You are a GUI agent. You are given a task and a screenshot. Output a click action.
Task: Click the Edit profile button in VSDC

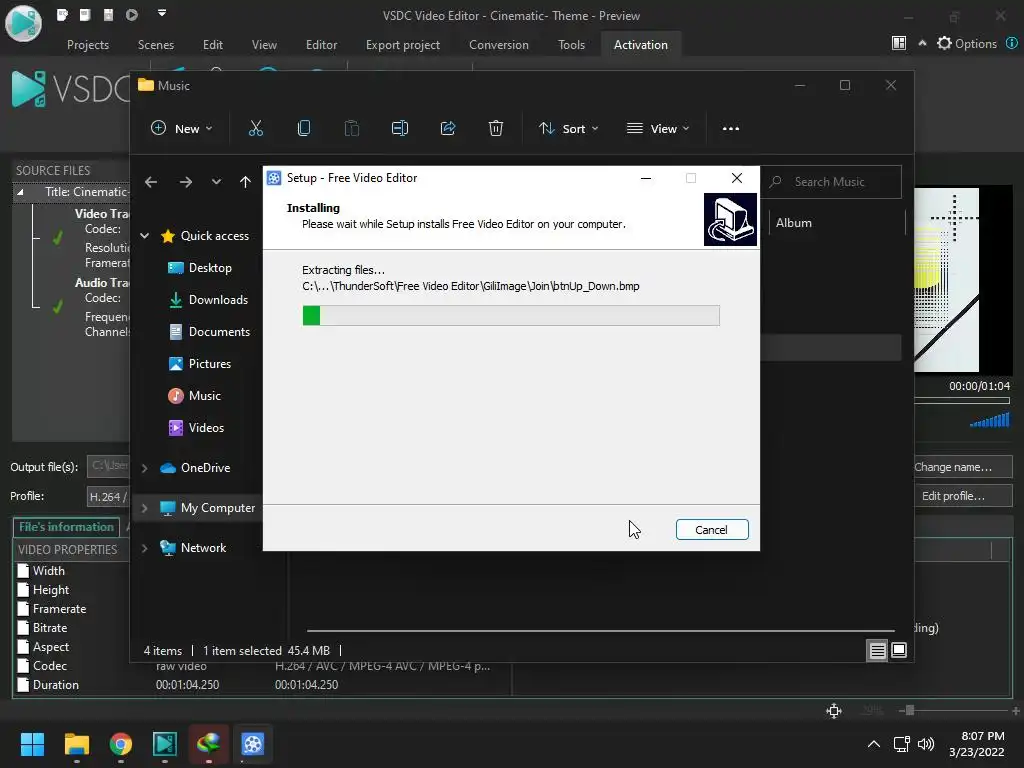point(962,496)
